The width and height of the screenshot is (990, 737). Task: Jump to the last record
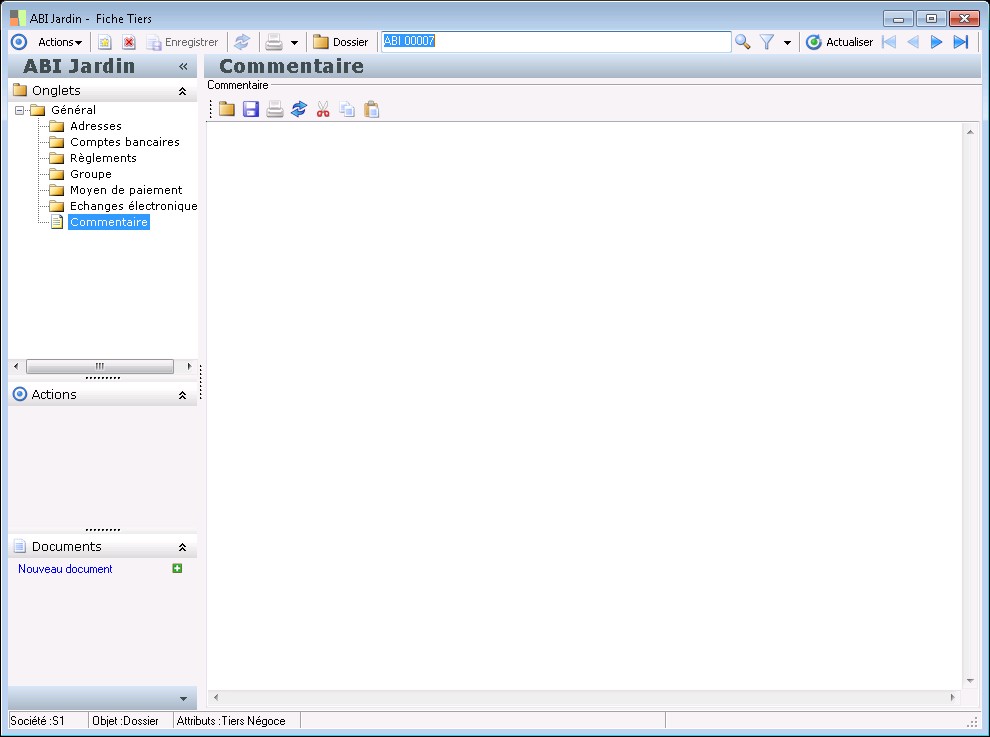(x=961, y=42)
